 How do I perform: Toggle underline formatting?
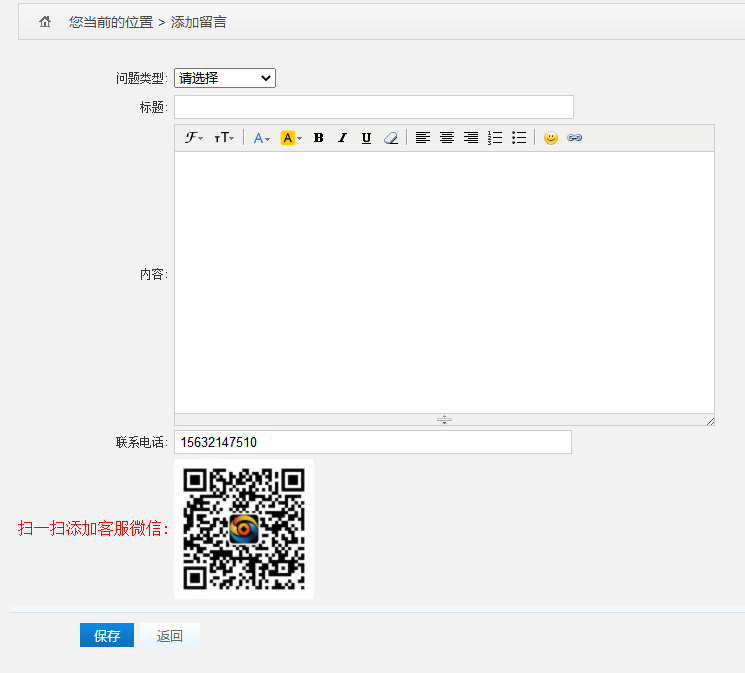366,138
